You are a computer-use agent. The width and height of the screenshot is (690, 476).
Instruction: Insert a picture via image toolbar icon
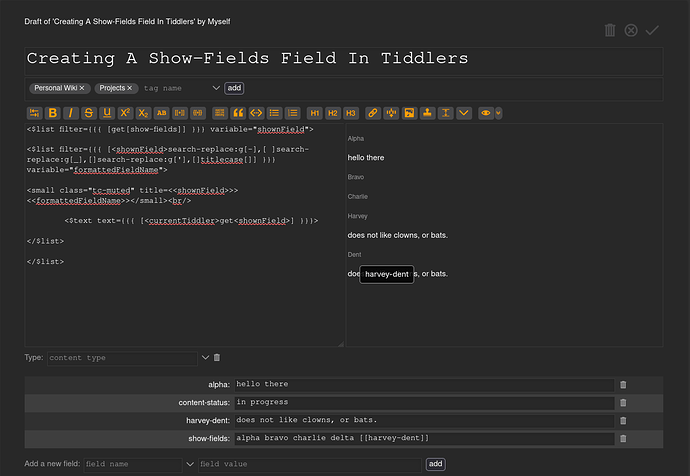coord(409,113)
